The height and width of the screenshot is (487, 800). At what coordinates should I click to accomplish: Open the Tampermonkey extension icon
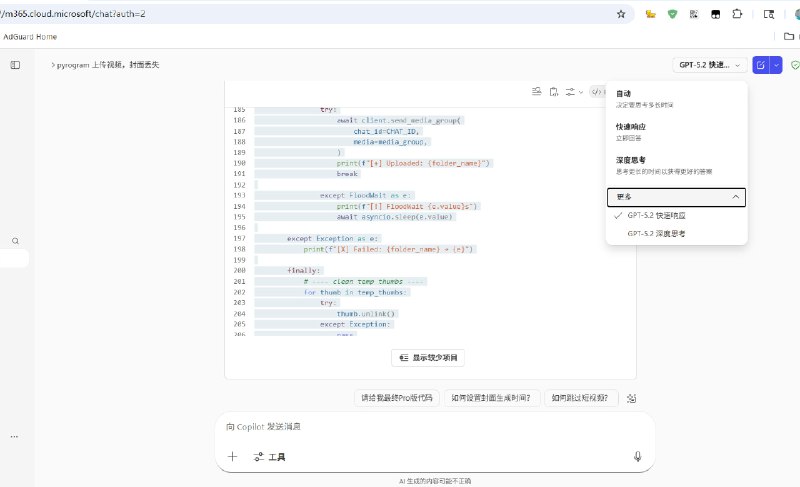pyautogui.click(x=716, y=14)
